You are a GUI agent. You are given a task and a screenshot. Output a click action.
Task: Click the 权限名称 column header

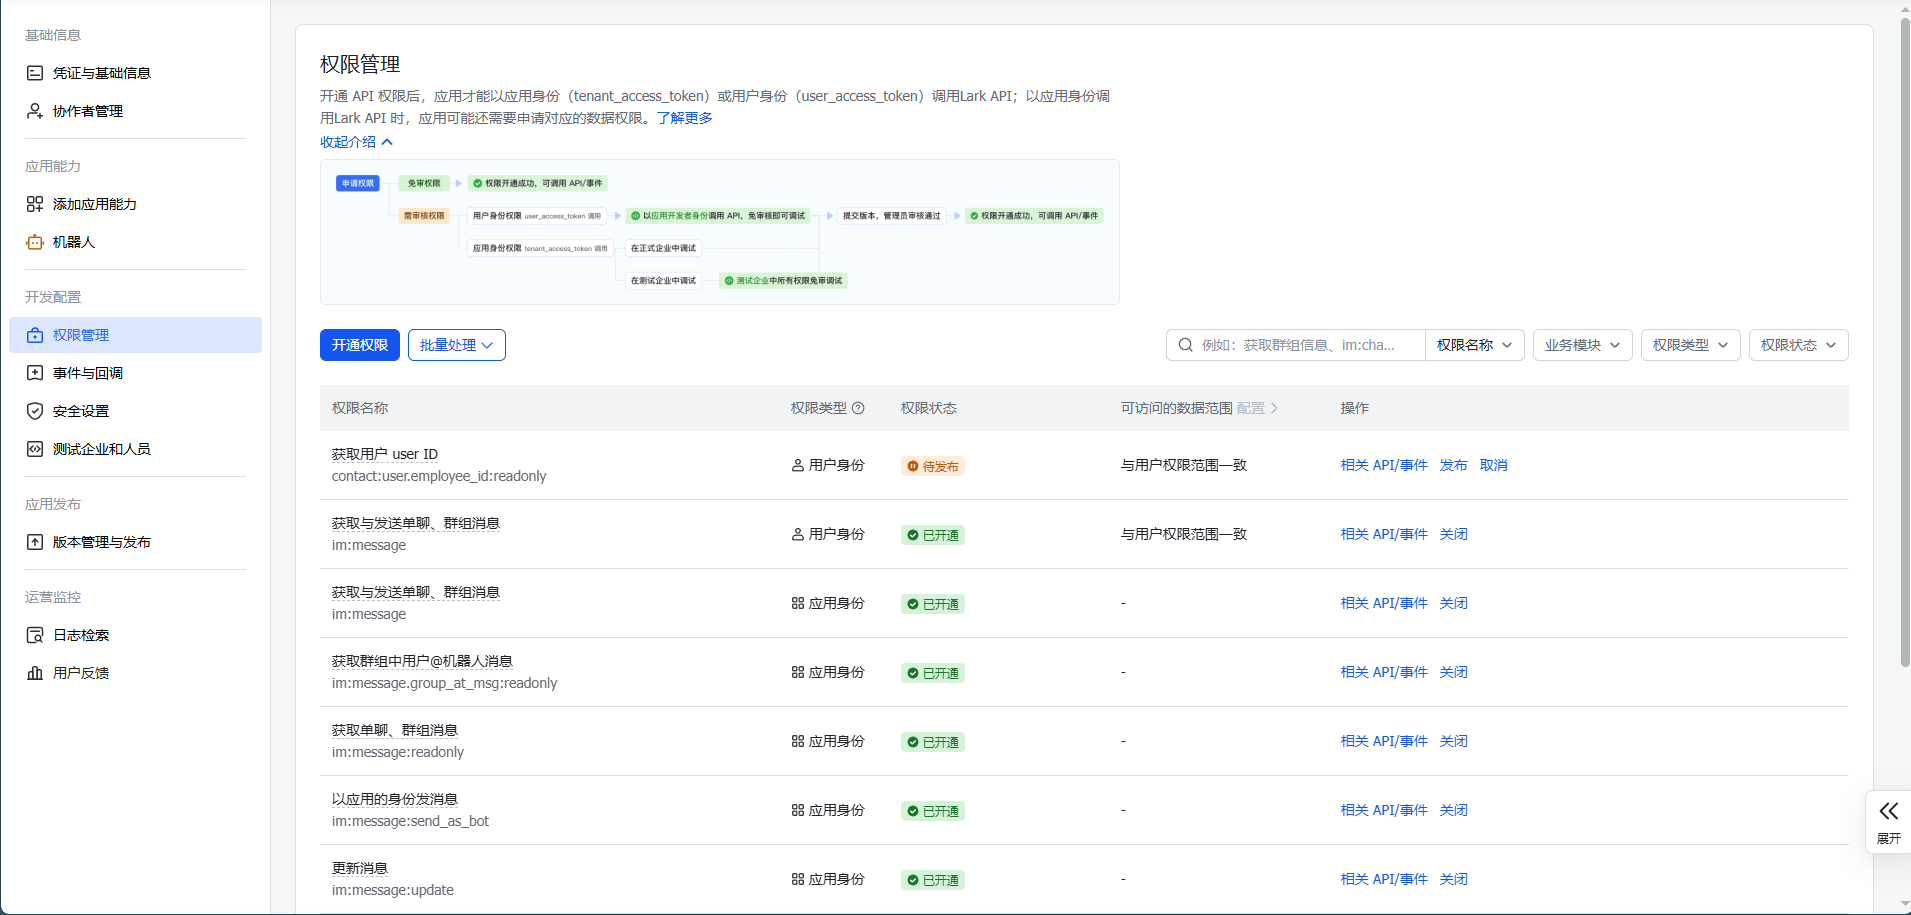click(x=360, y=408)
